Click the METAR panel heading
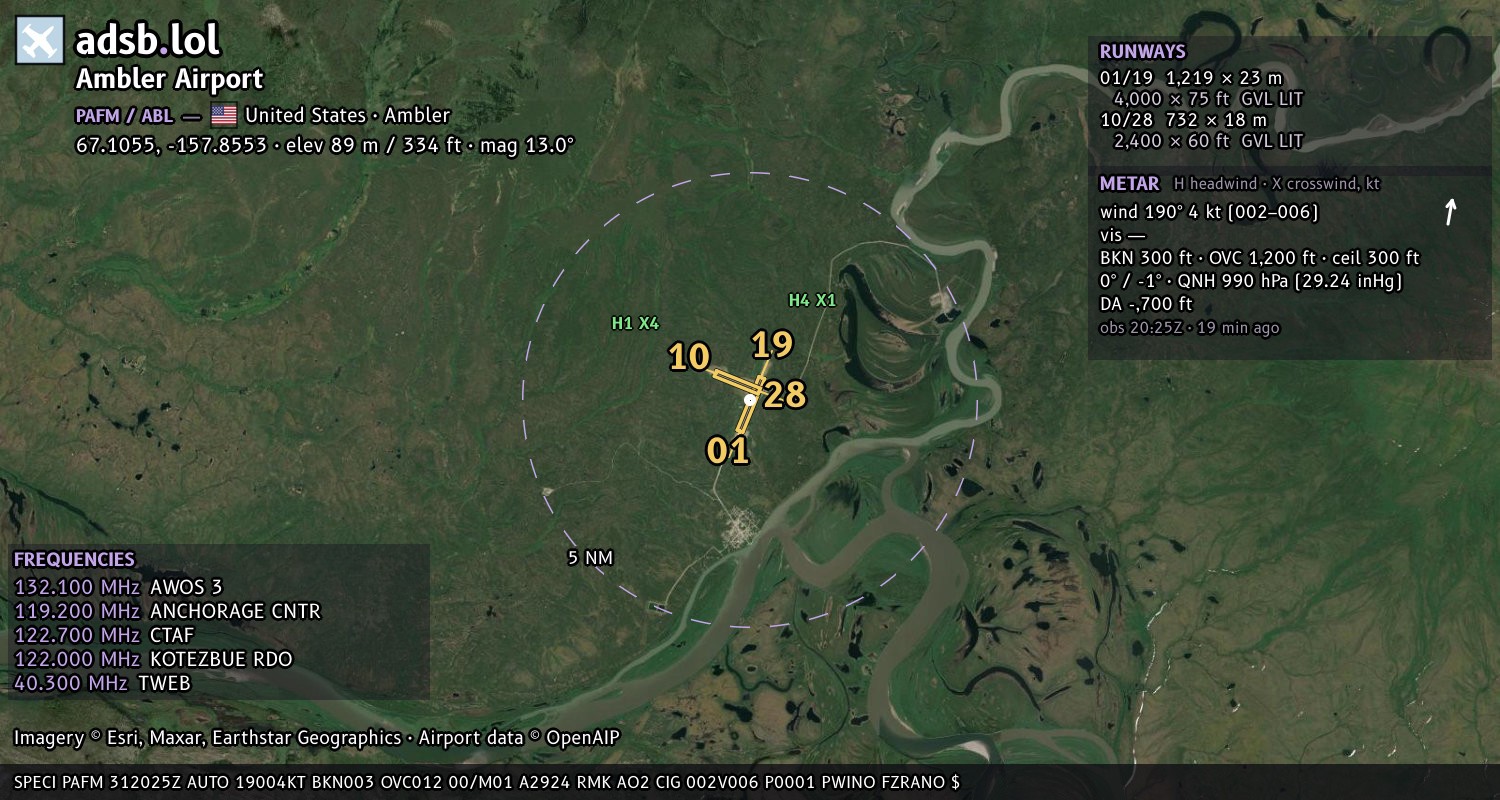This screenshot has height=800, width=1500. 1129,184
